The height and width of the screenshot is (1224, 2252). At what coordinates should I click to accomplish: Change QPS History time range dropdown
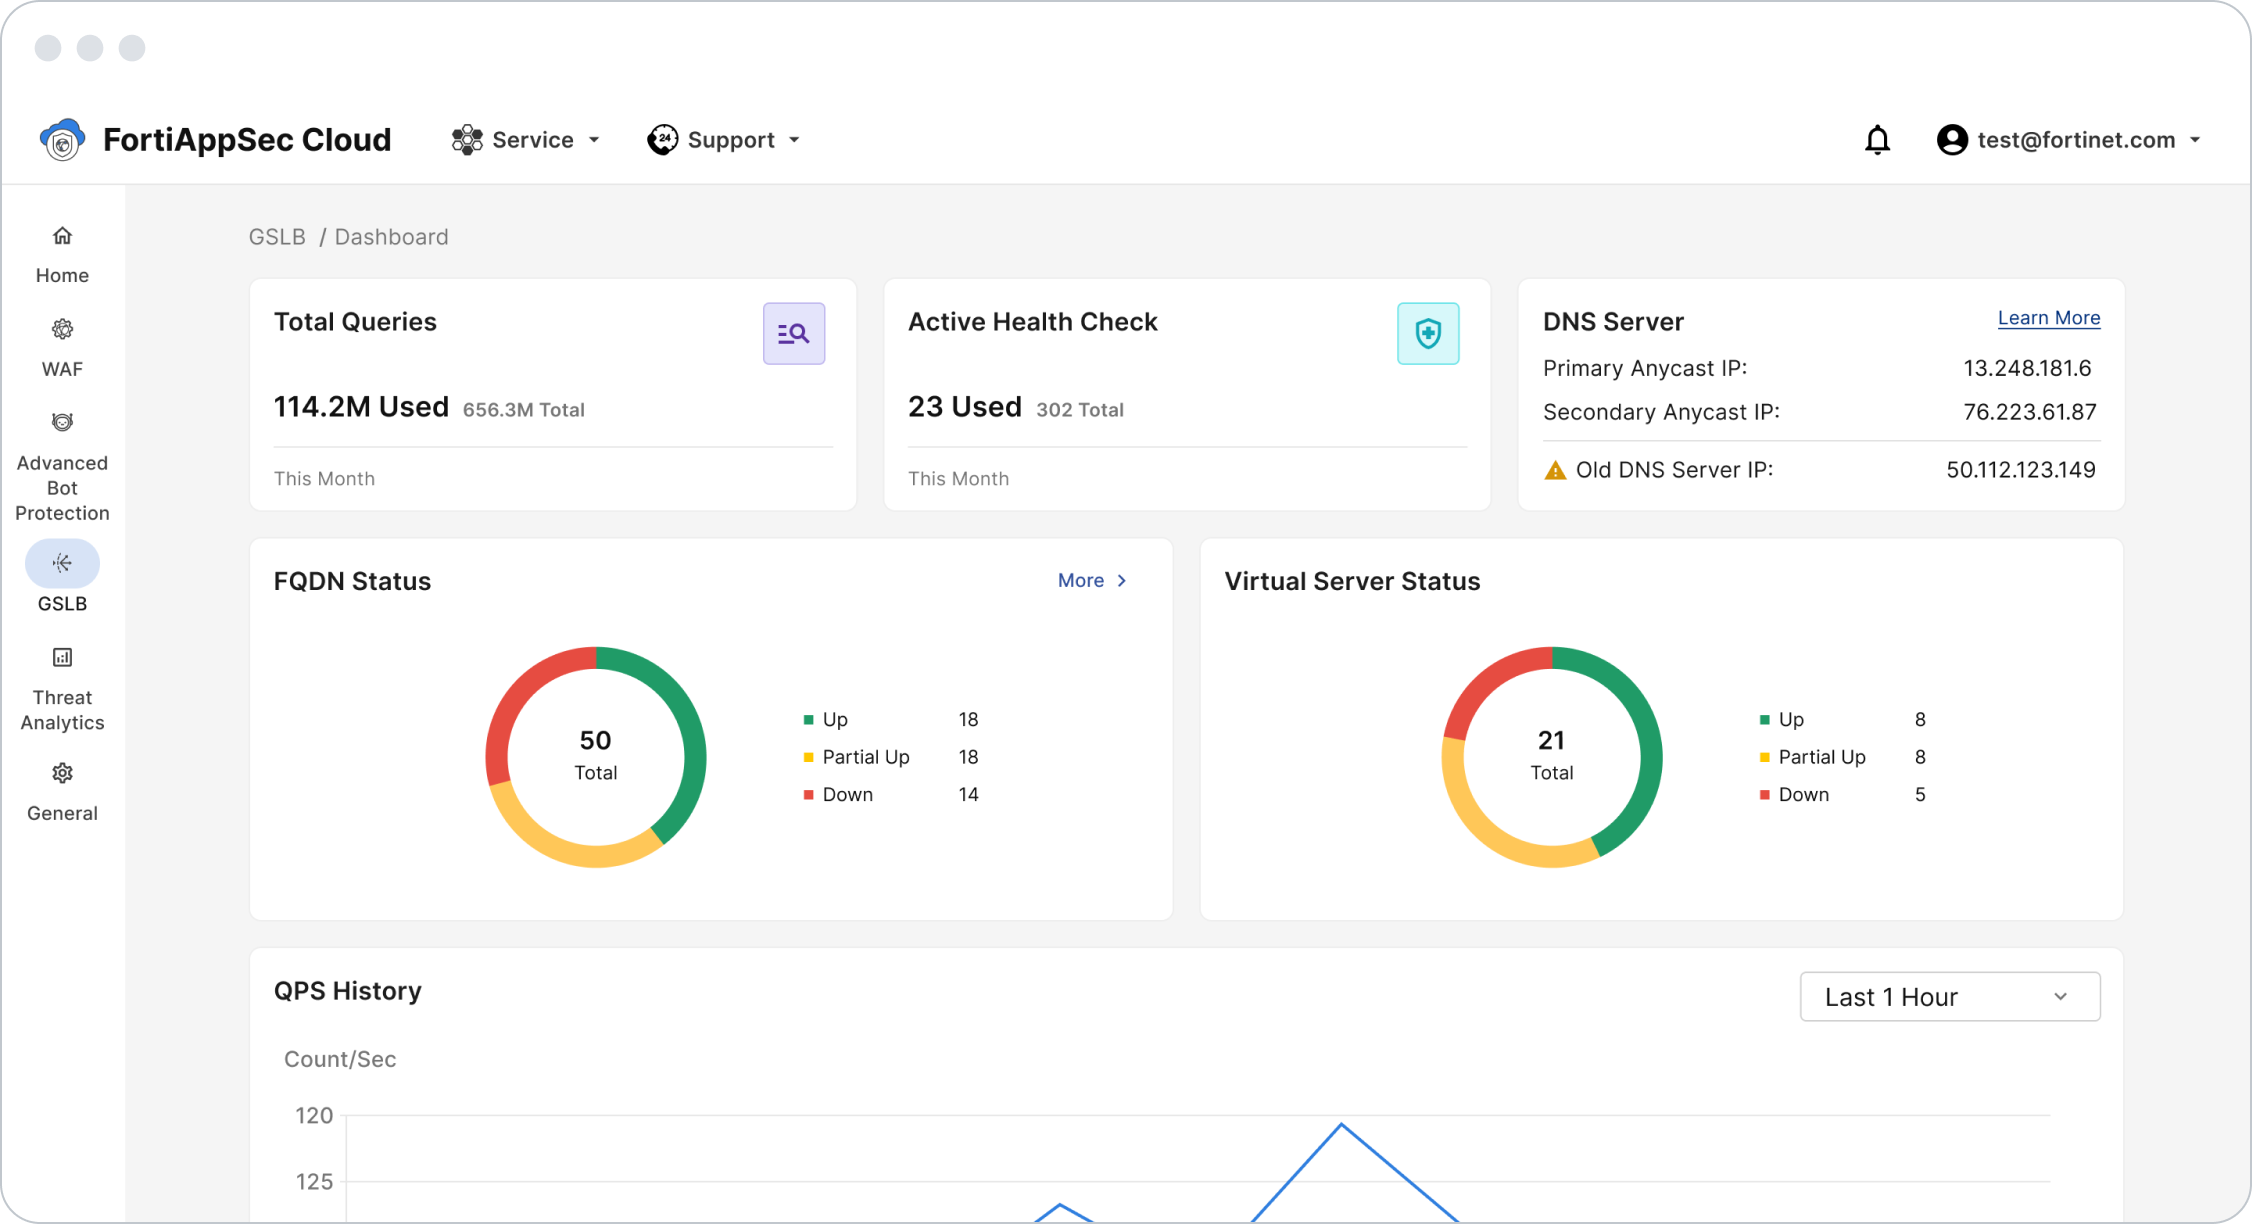coord(1948,996)
